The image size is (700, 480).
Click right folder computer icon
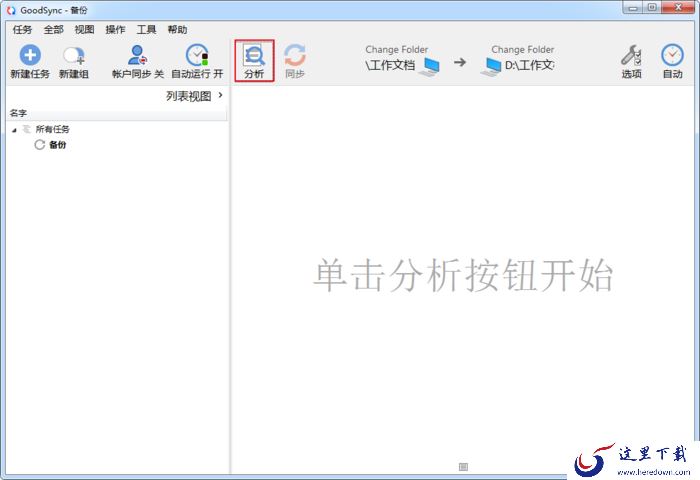click(492, 67)
